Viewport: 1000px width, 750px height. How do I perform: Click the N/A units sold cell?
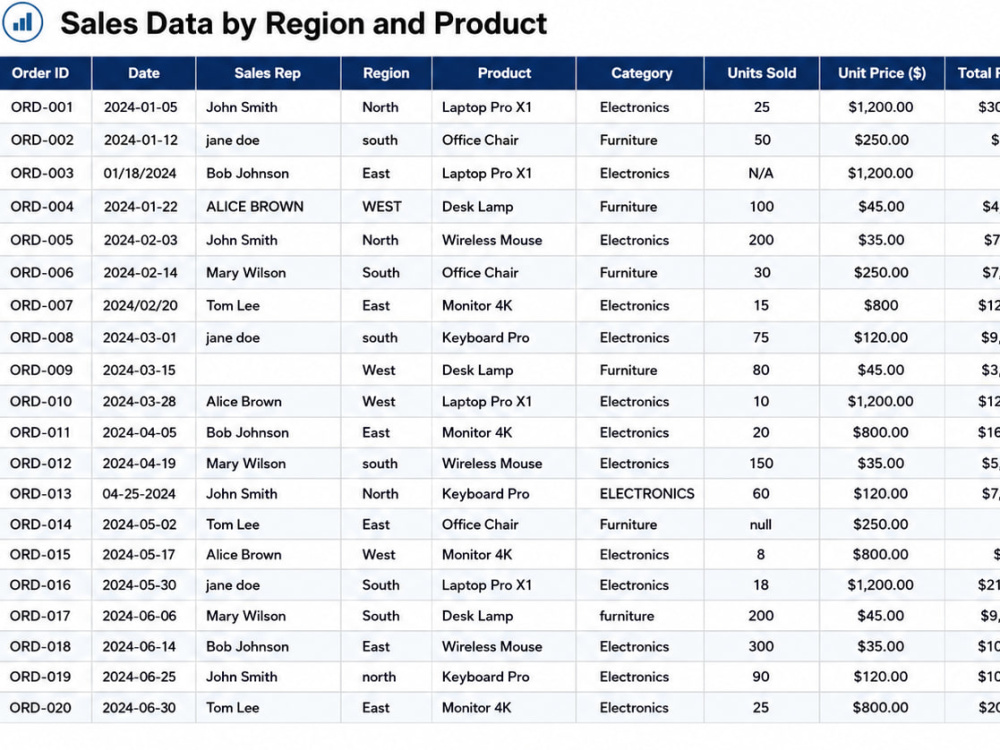coord(760,173)
